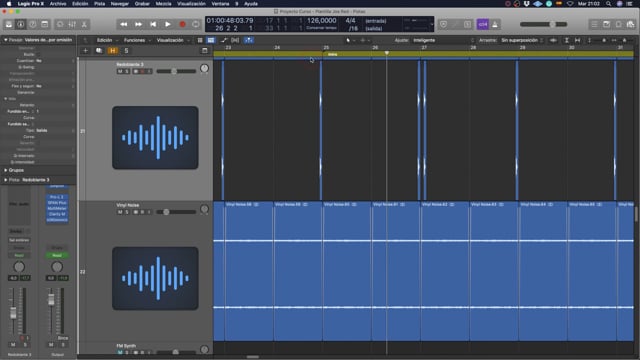
Task: Toggle the blue Catch playhead button
Action: (x=249, y=40)
